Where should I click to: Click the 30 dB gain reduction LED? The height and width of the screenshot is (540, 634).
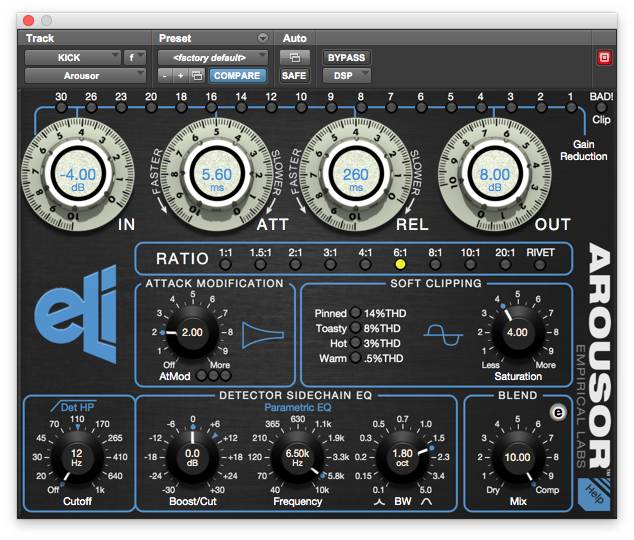61,108
